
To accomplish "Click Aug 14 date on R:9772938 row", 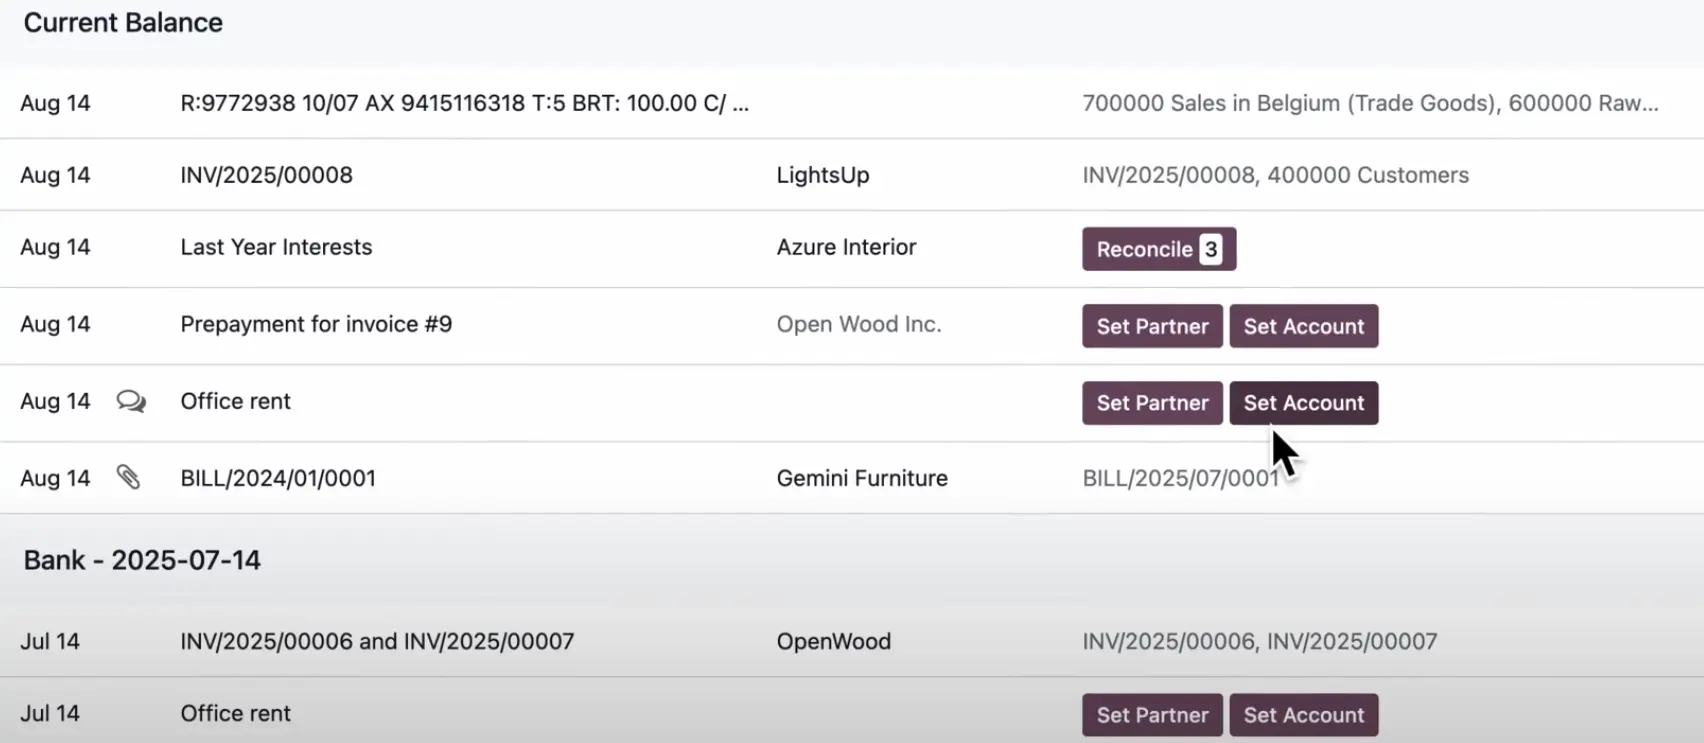I will point(55,103).
